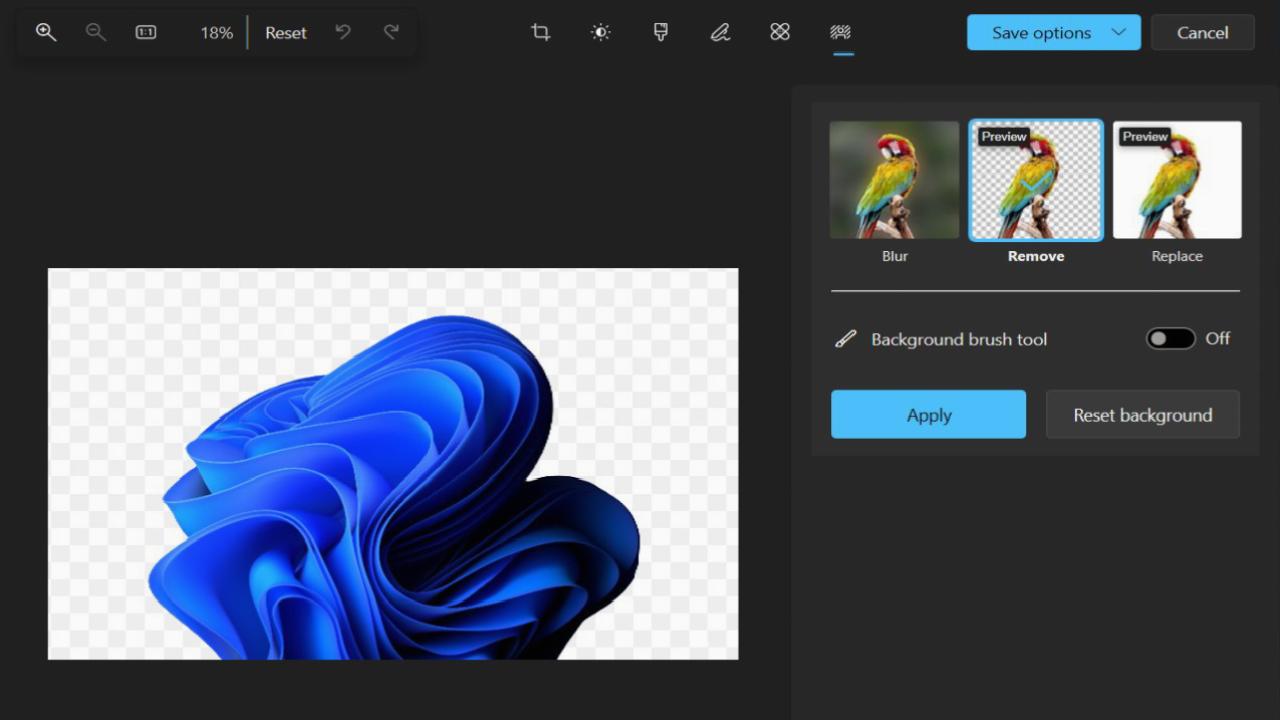This screenshot has width=1280, height=720.
Task: Open the Filter tool
Action: pos(660,32)
